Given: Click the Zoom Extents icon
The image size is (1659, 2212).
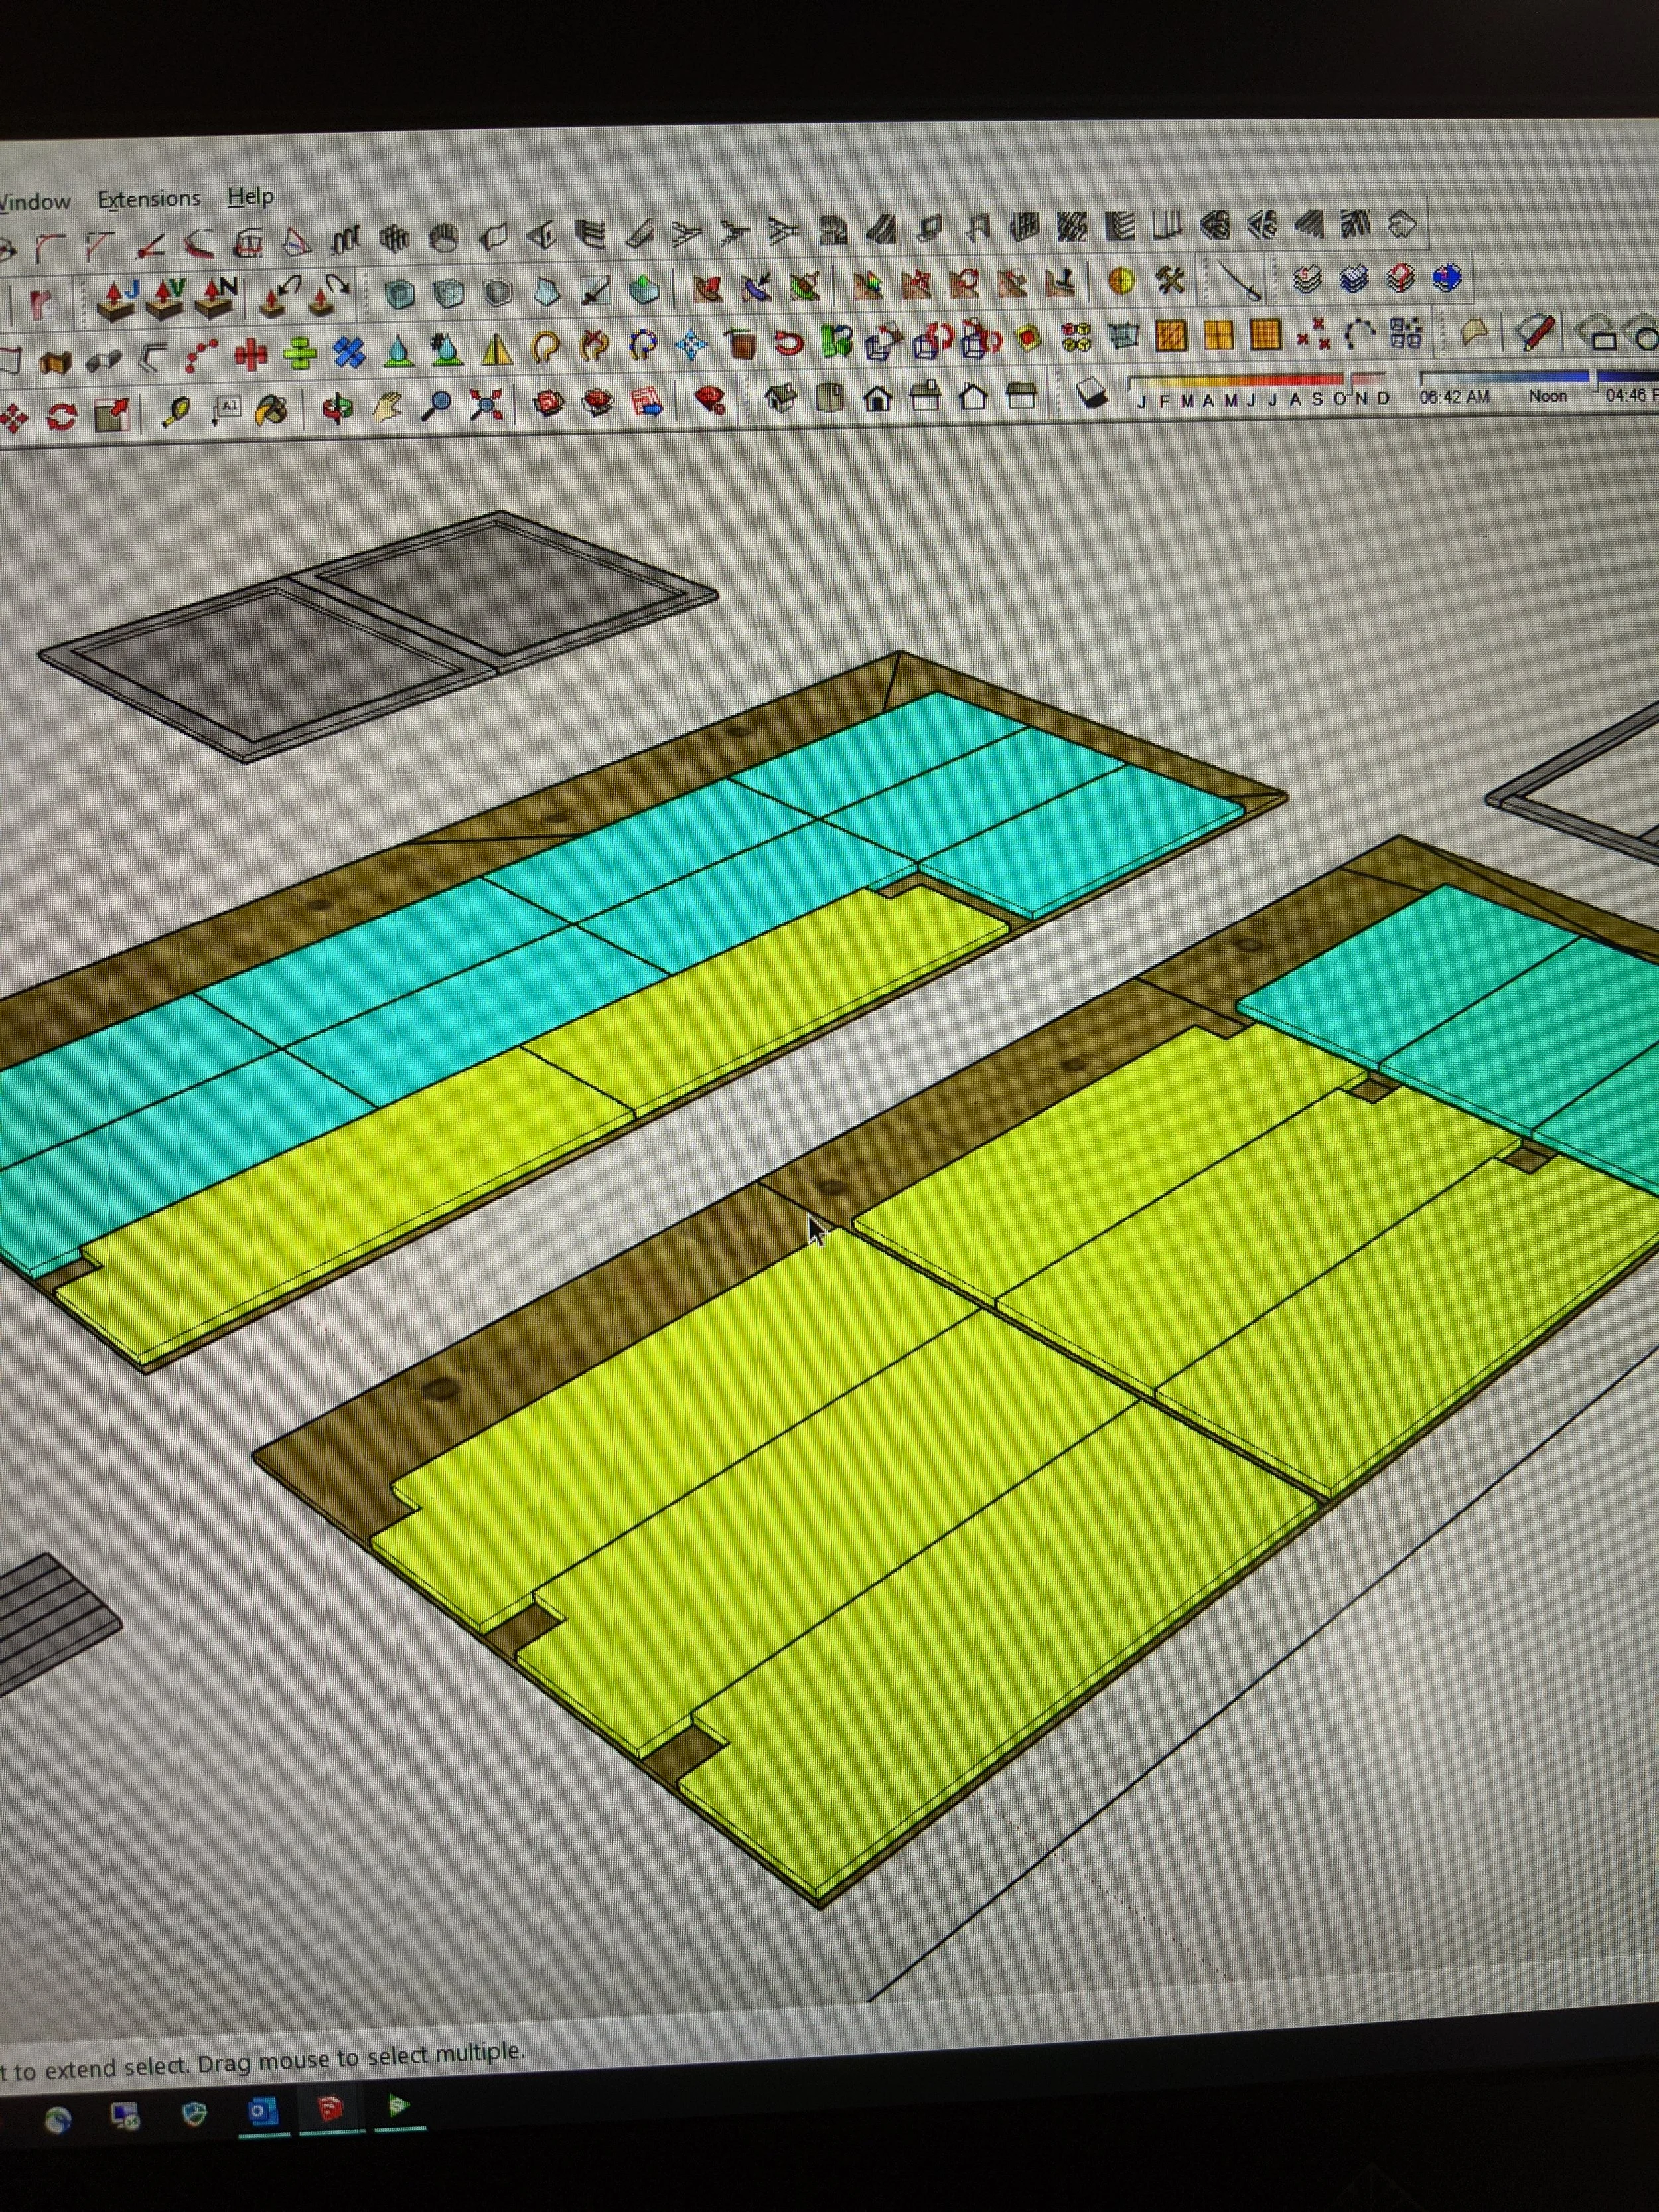Looking at the screenshot, I should (x=486, y=406).
